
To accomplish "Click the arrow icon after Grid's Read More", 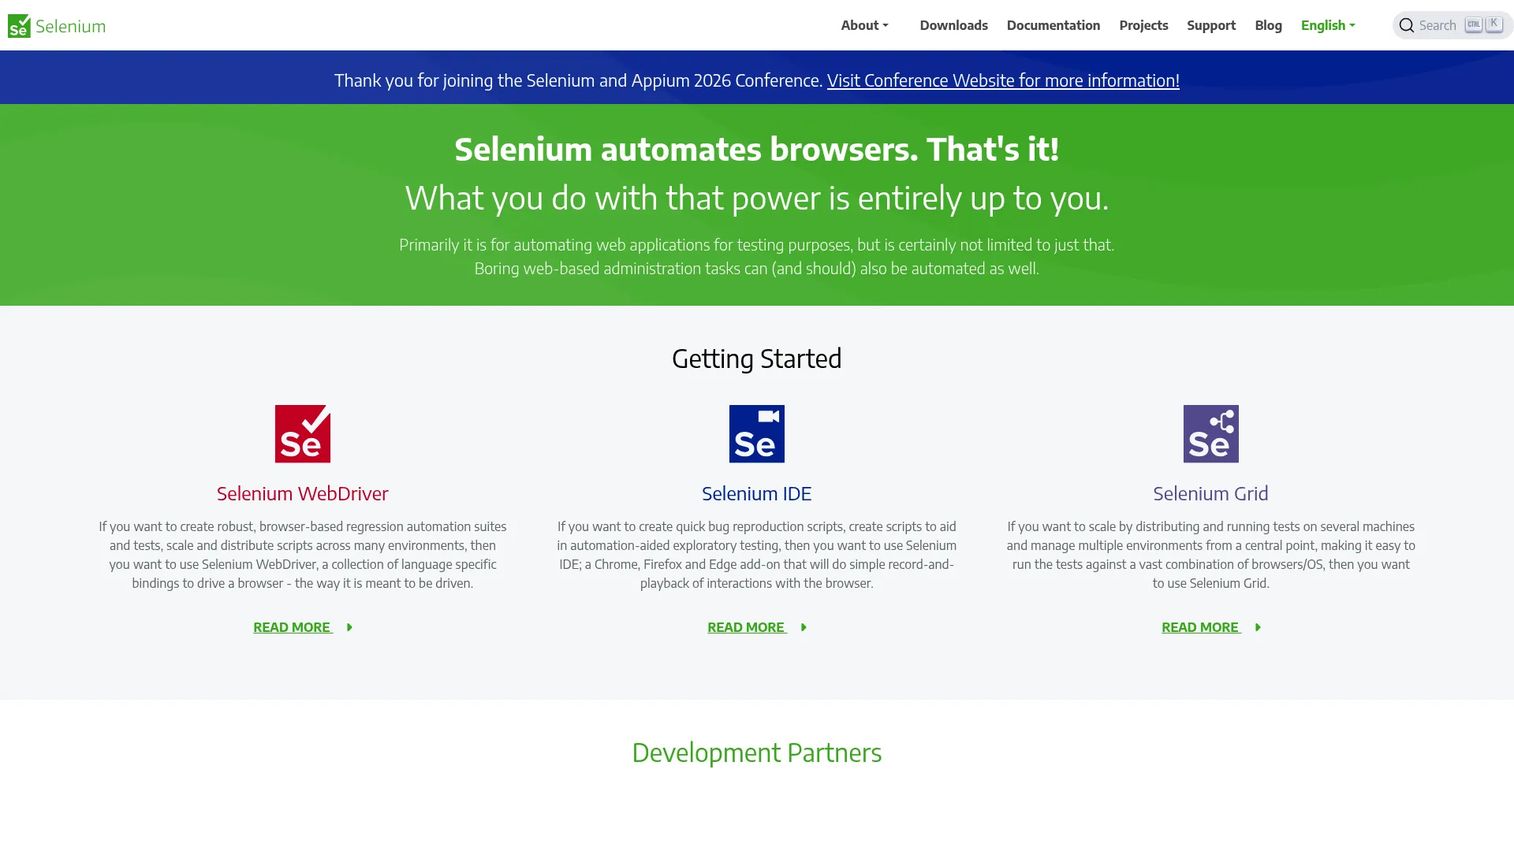I will pyautogui.click(x=1257, y=628).
